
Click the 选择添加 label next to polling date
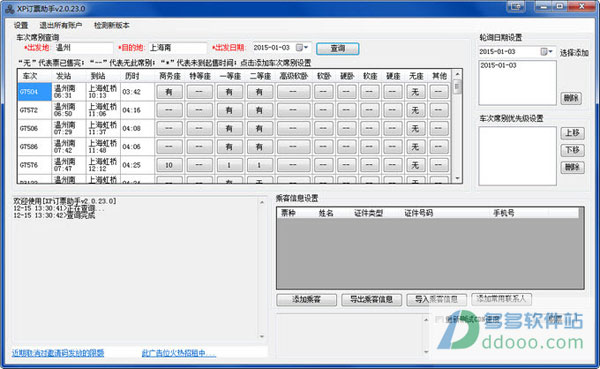tap(574, 53)
